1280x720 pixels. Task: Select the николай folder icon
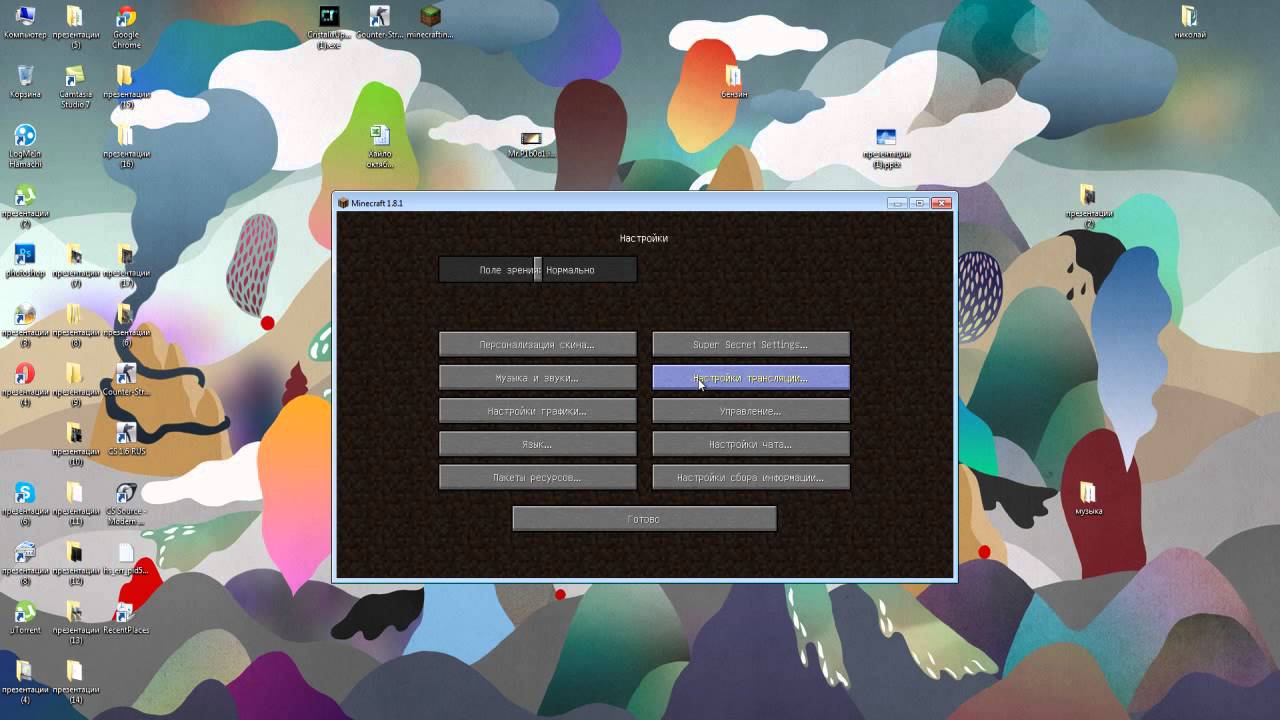[1189, 22]
